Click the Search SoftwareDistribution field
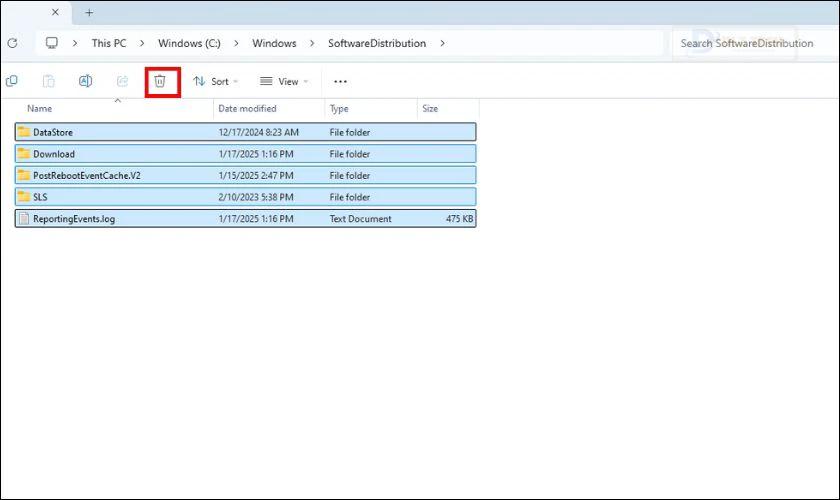Viewport: 840px width, 500px height. point(755,43)
